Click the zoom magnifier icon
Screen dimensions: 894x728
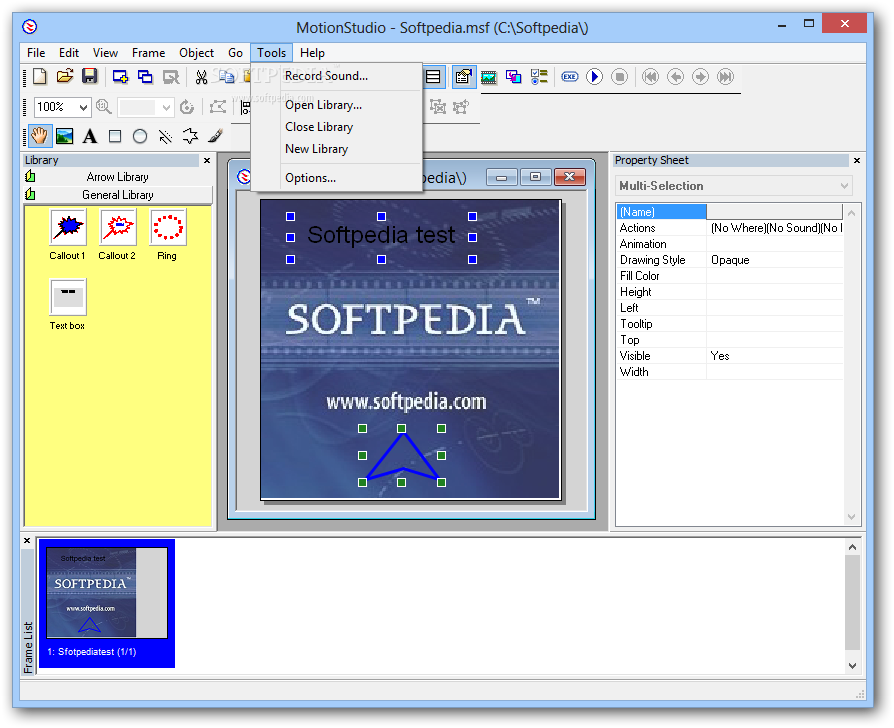point(104,107)
